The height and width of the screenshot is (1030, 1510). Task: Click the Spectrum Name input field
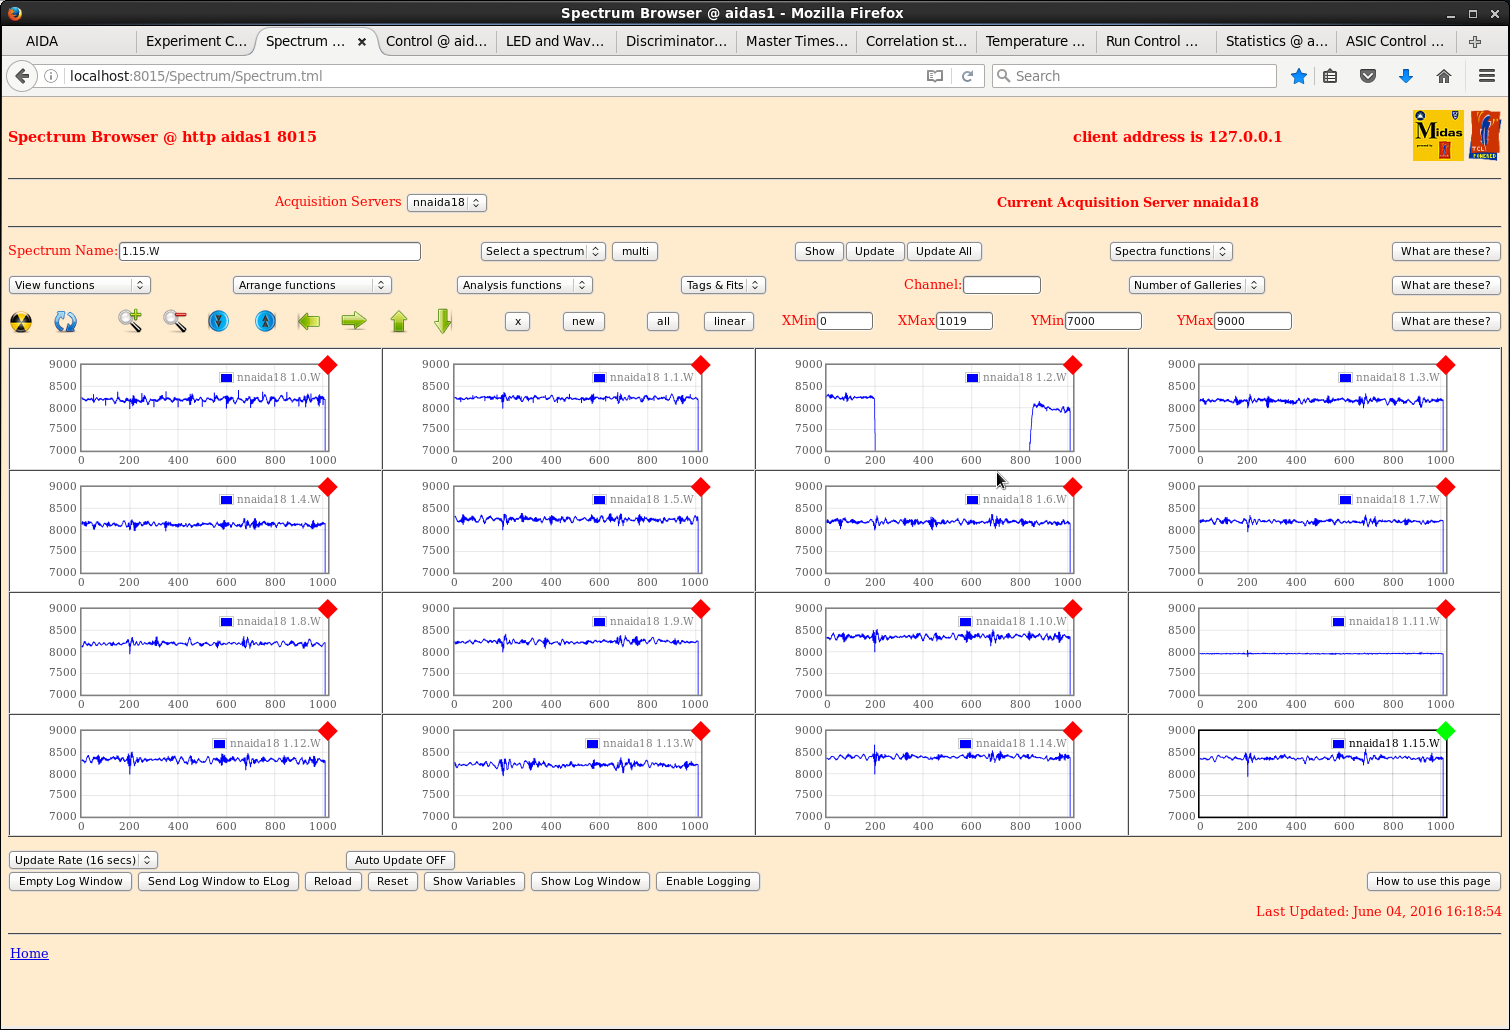point(270,251)
